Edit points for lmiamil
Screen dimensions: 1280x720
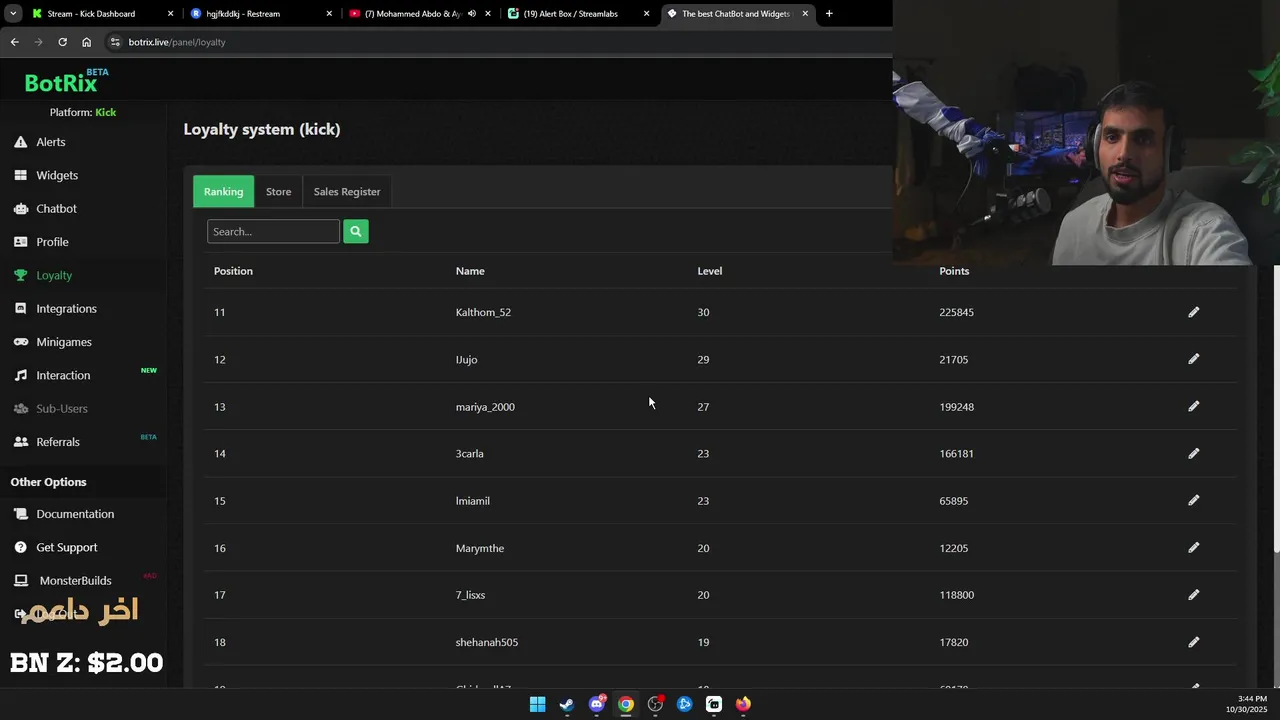click(1193, 500)
